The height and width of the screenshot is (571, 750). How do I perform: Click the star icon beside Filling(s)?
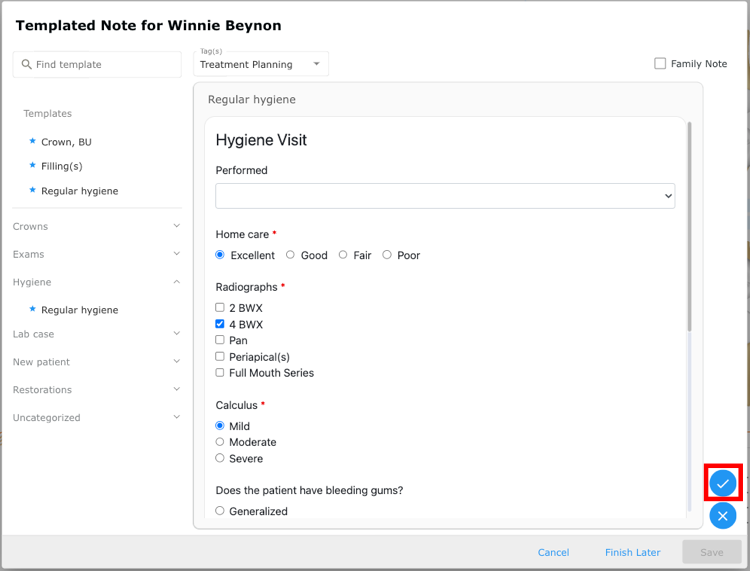pos(33,165)
